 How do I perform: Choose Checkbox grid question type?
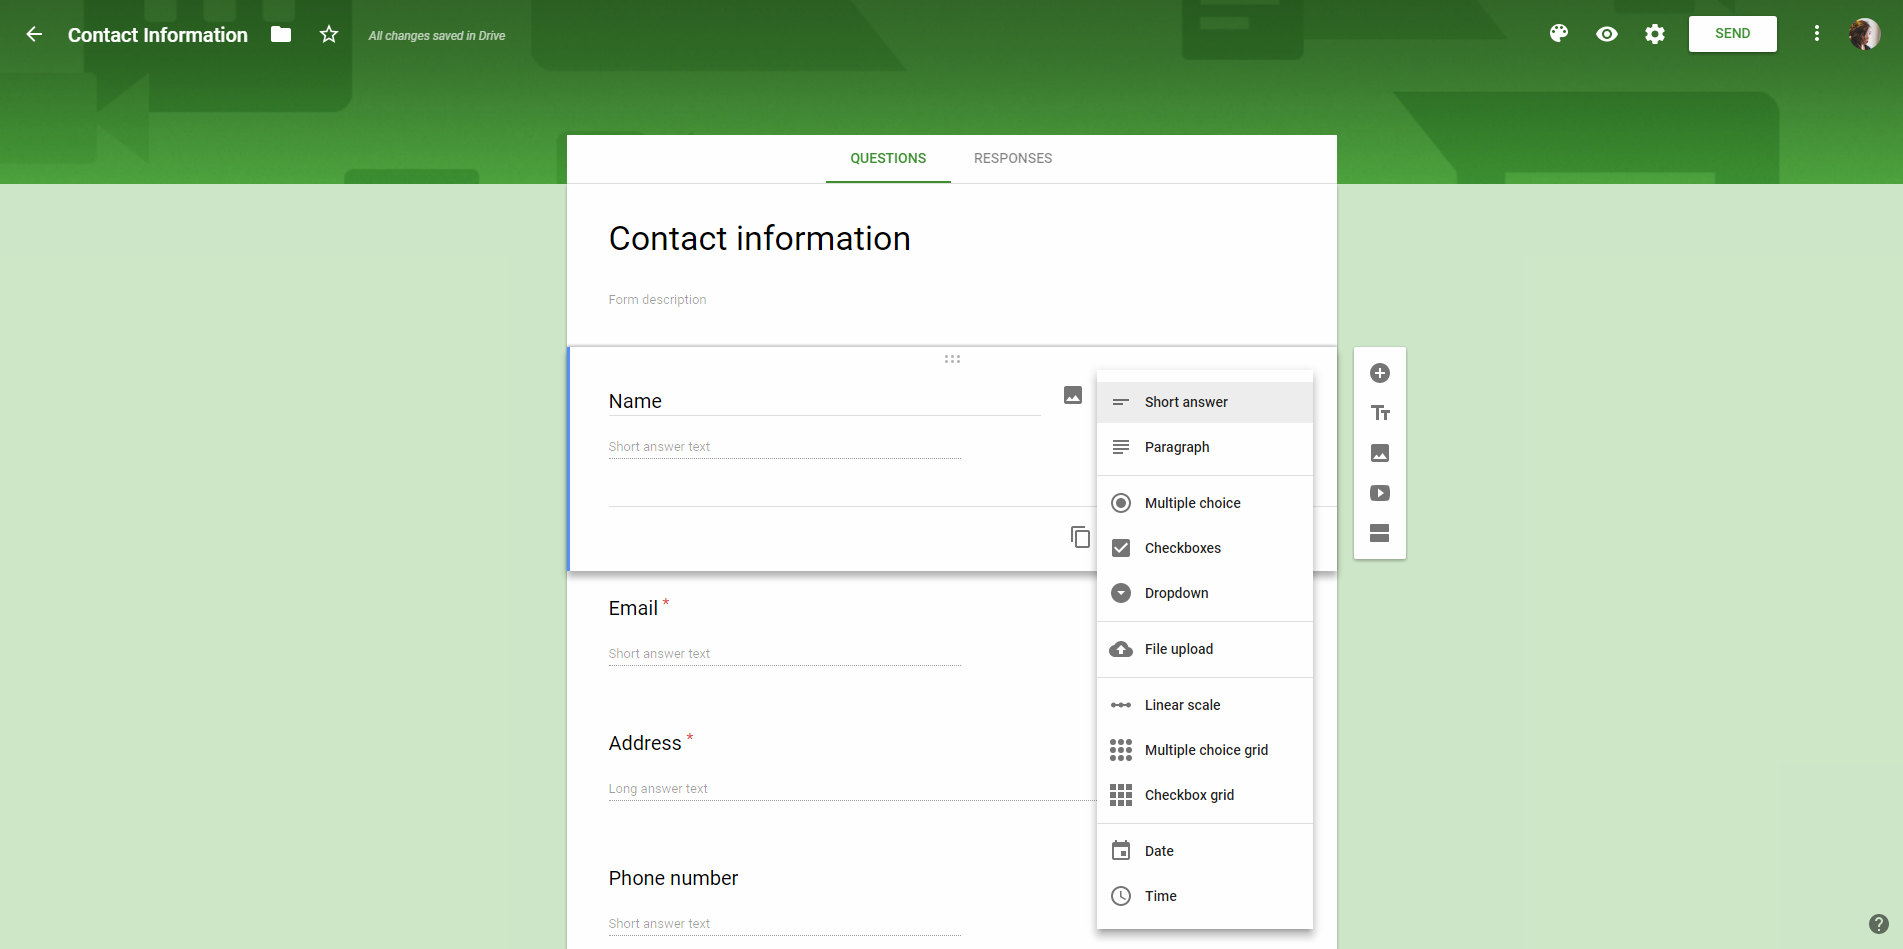[x=1205, y=795]
